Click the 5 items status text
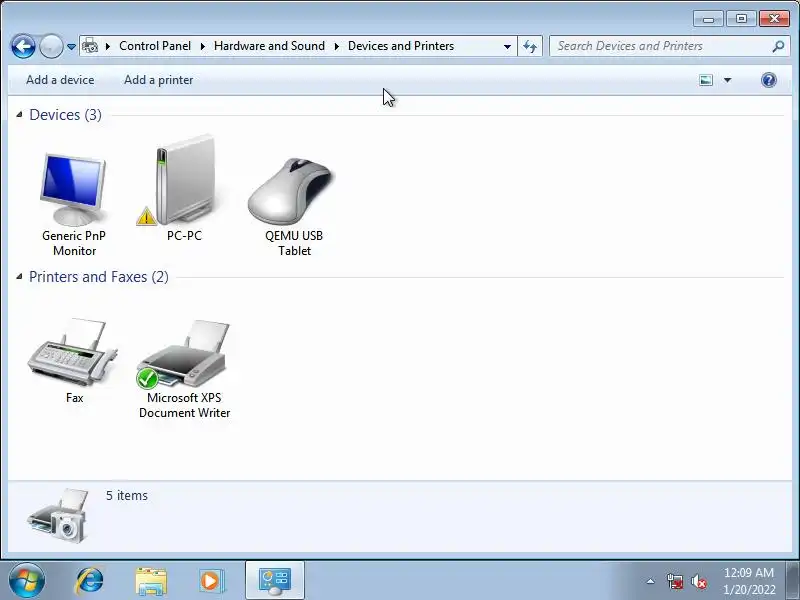Image resolution: width=800 pixels, height=600 pixels. coord(127,495)
